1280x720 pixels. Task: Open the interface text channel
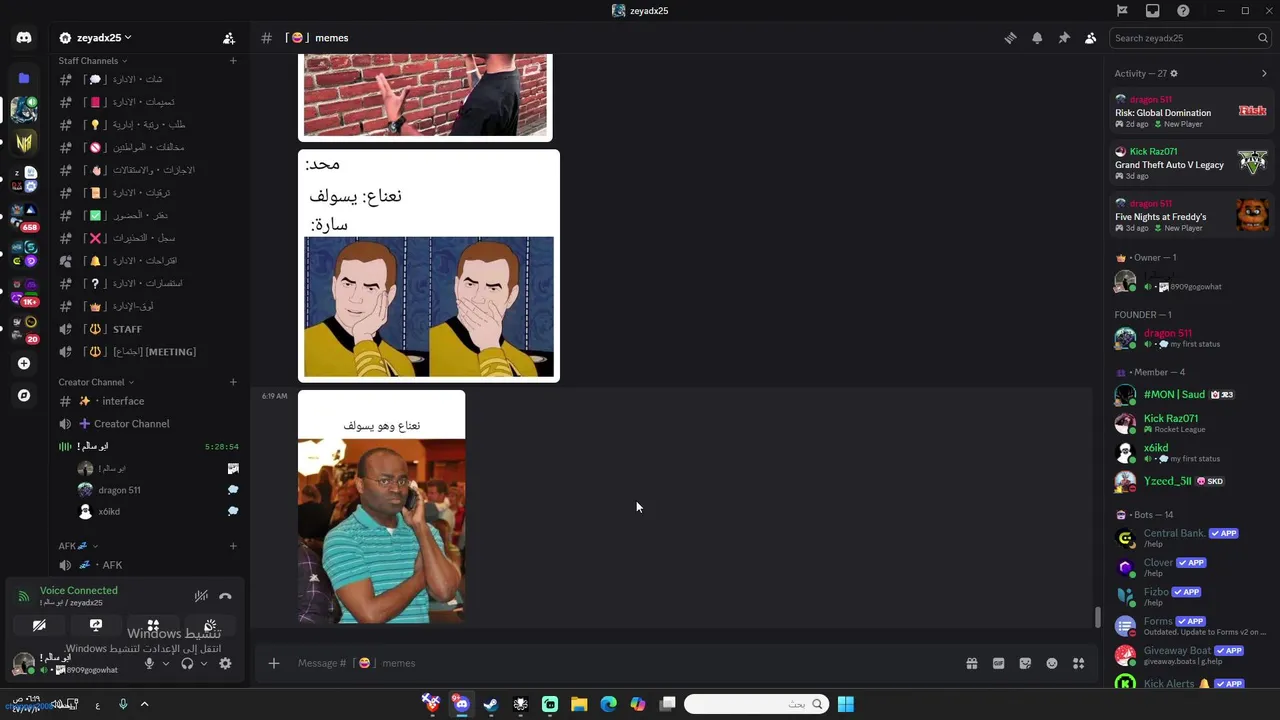(148, 401)
